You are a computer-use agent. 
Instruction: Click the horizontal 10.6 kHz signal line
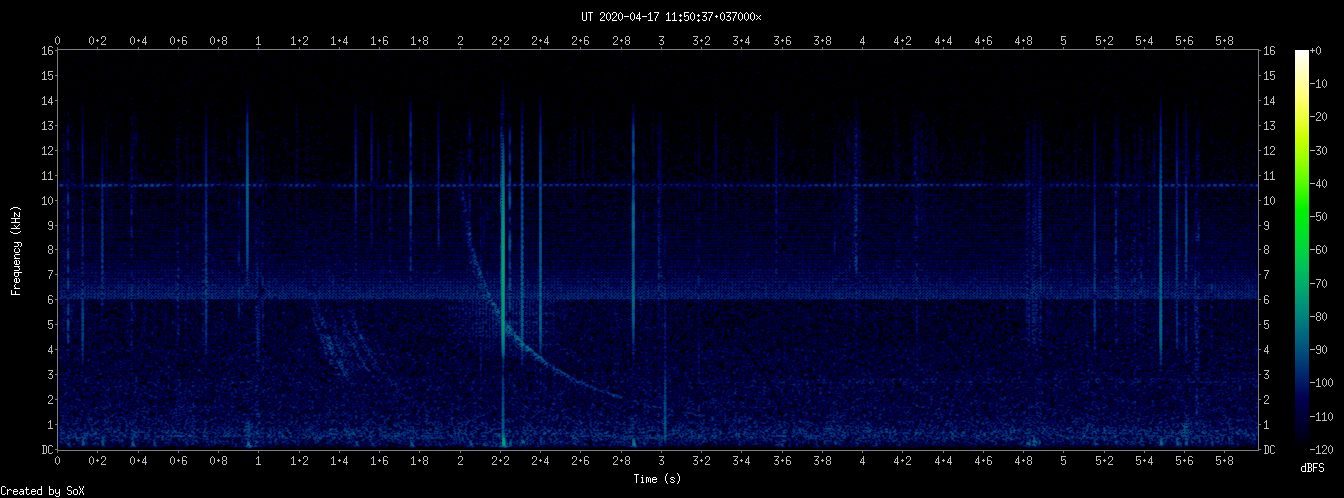coord(658,185)
